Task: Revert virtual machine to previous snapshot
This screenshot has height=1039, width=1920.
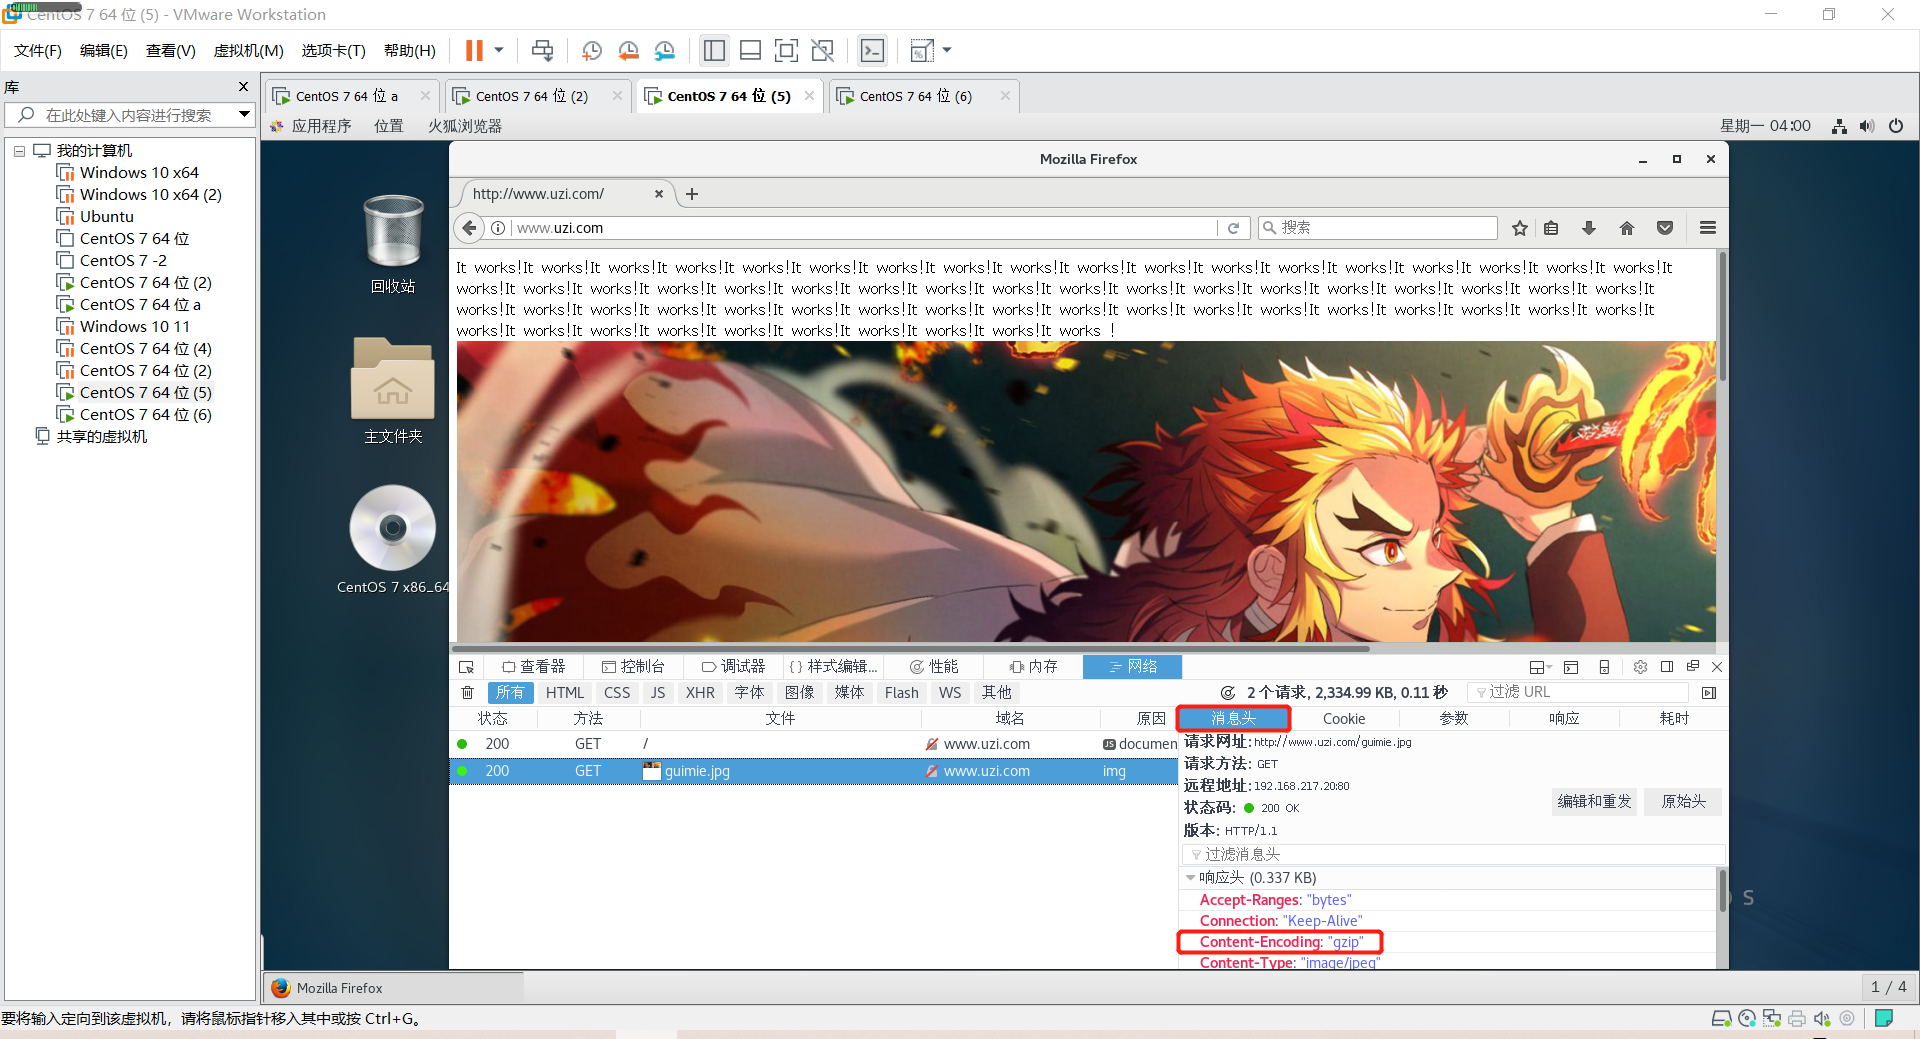Action: 628,50
